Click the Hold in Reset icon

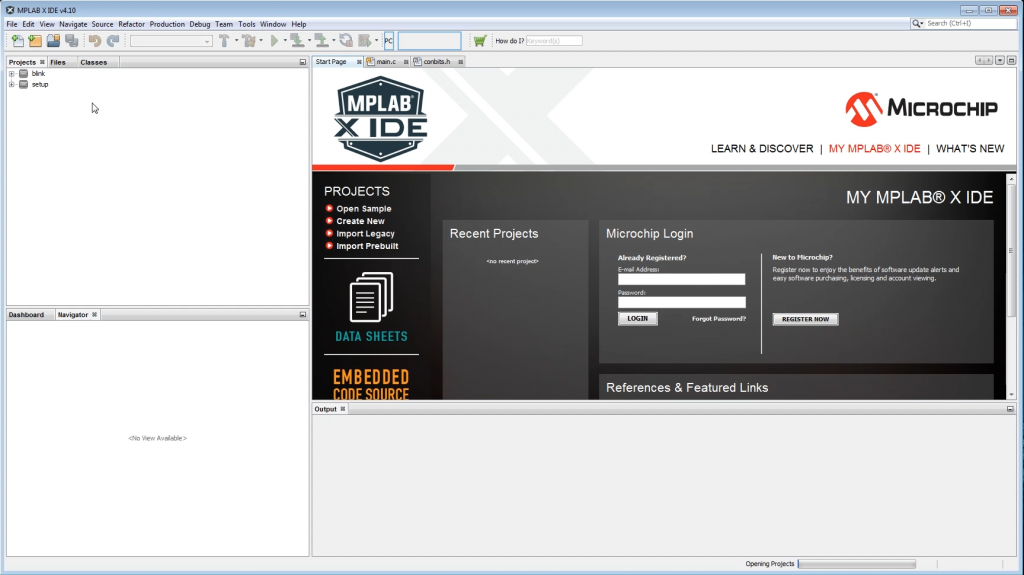346,41
